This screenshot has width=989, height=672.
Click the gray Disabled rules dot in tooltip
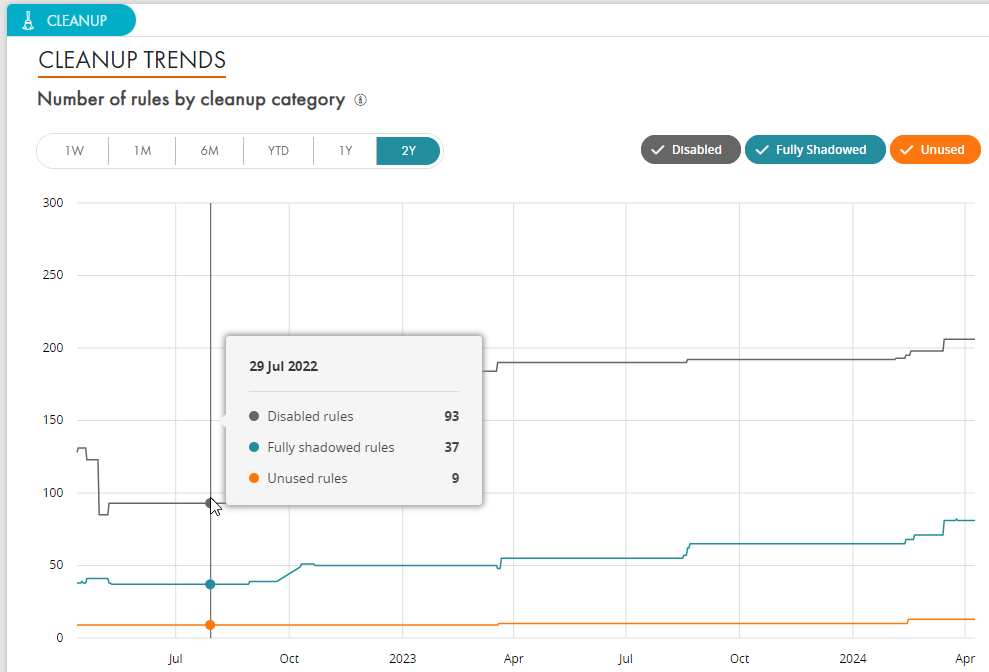pyautogui.click(x=254, y=416)
